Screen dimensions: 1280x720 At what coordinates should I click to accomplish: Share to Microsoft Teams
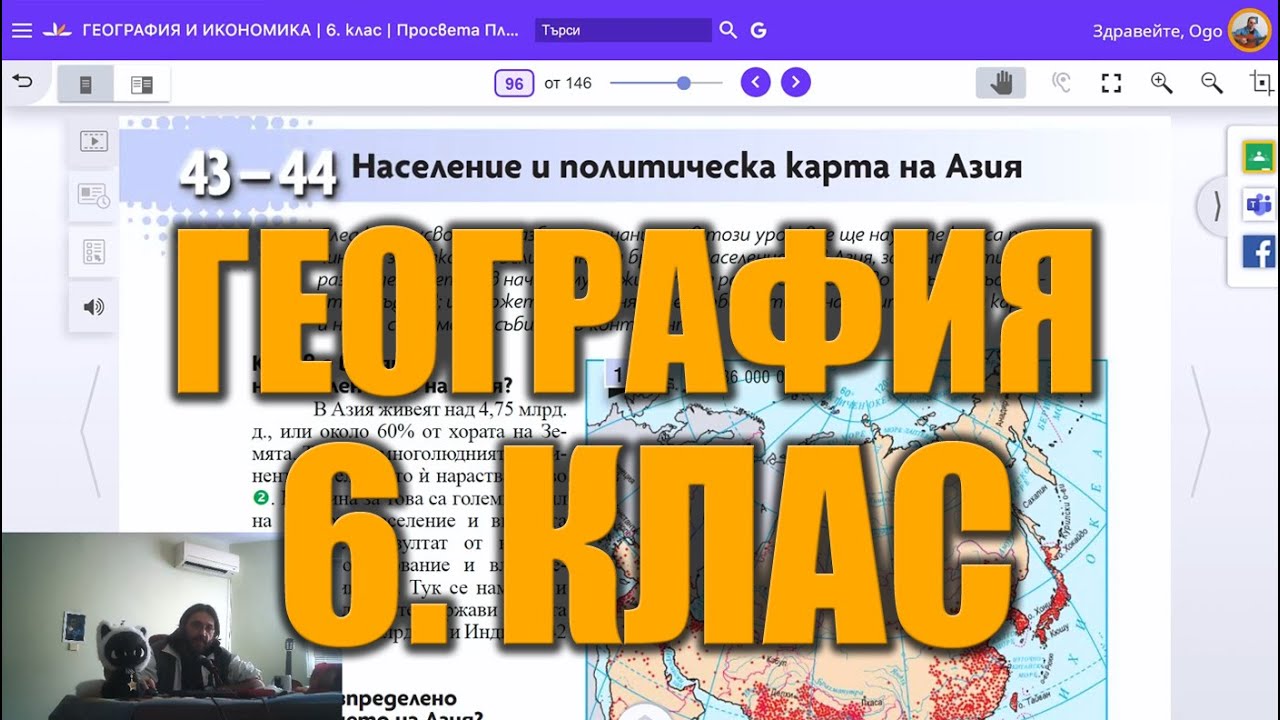pyautogui.click(x=1258, y=205)
